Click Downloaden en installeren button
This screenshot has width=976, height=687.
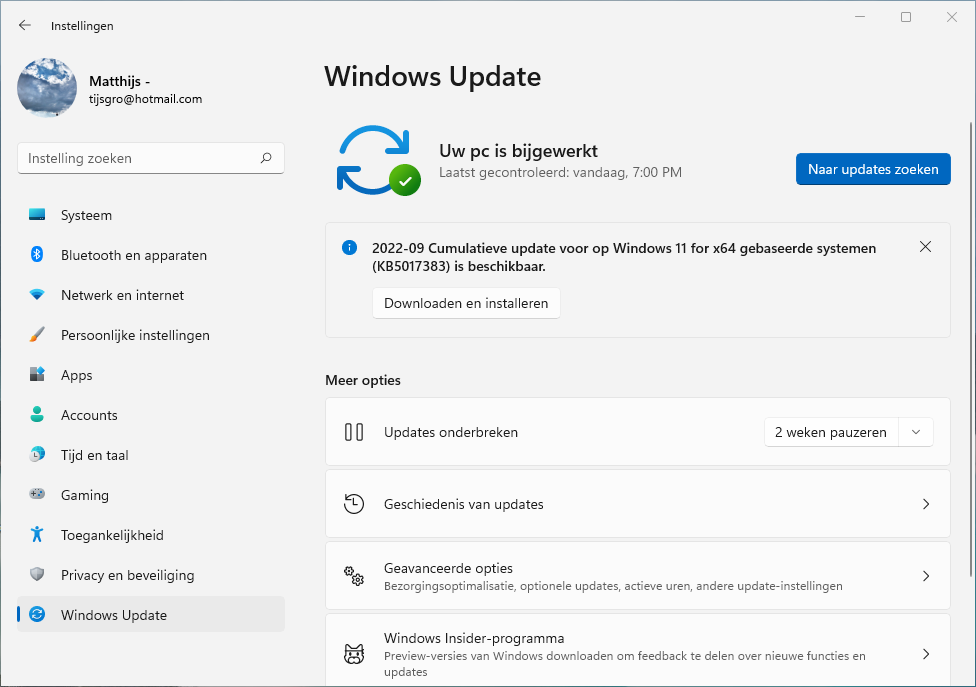click(x=466, y=303)
